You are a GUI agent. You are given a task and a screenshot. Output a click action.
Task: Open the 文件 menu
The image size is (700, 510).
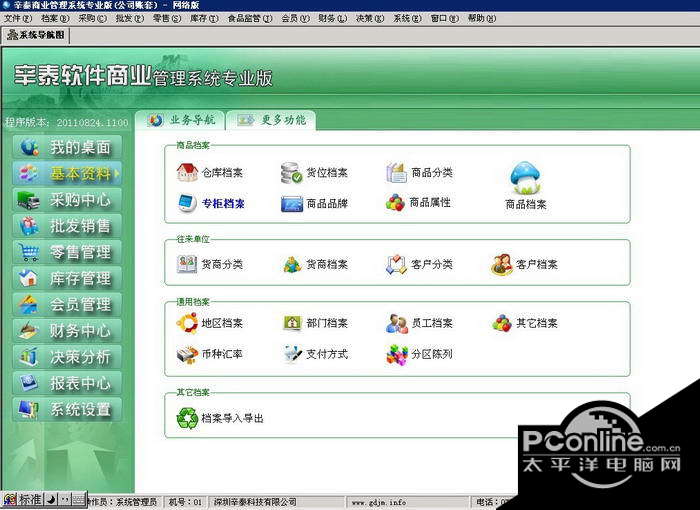(18, 18)
